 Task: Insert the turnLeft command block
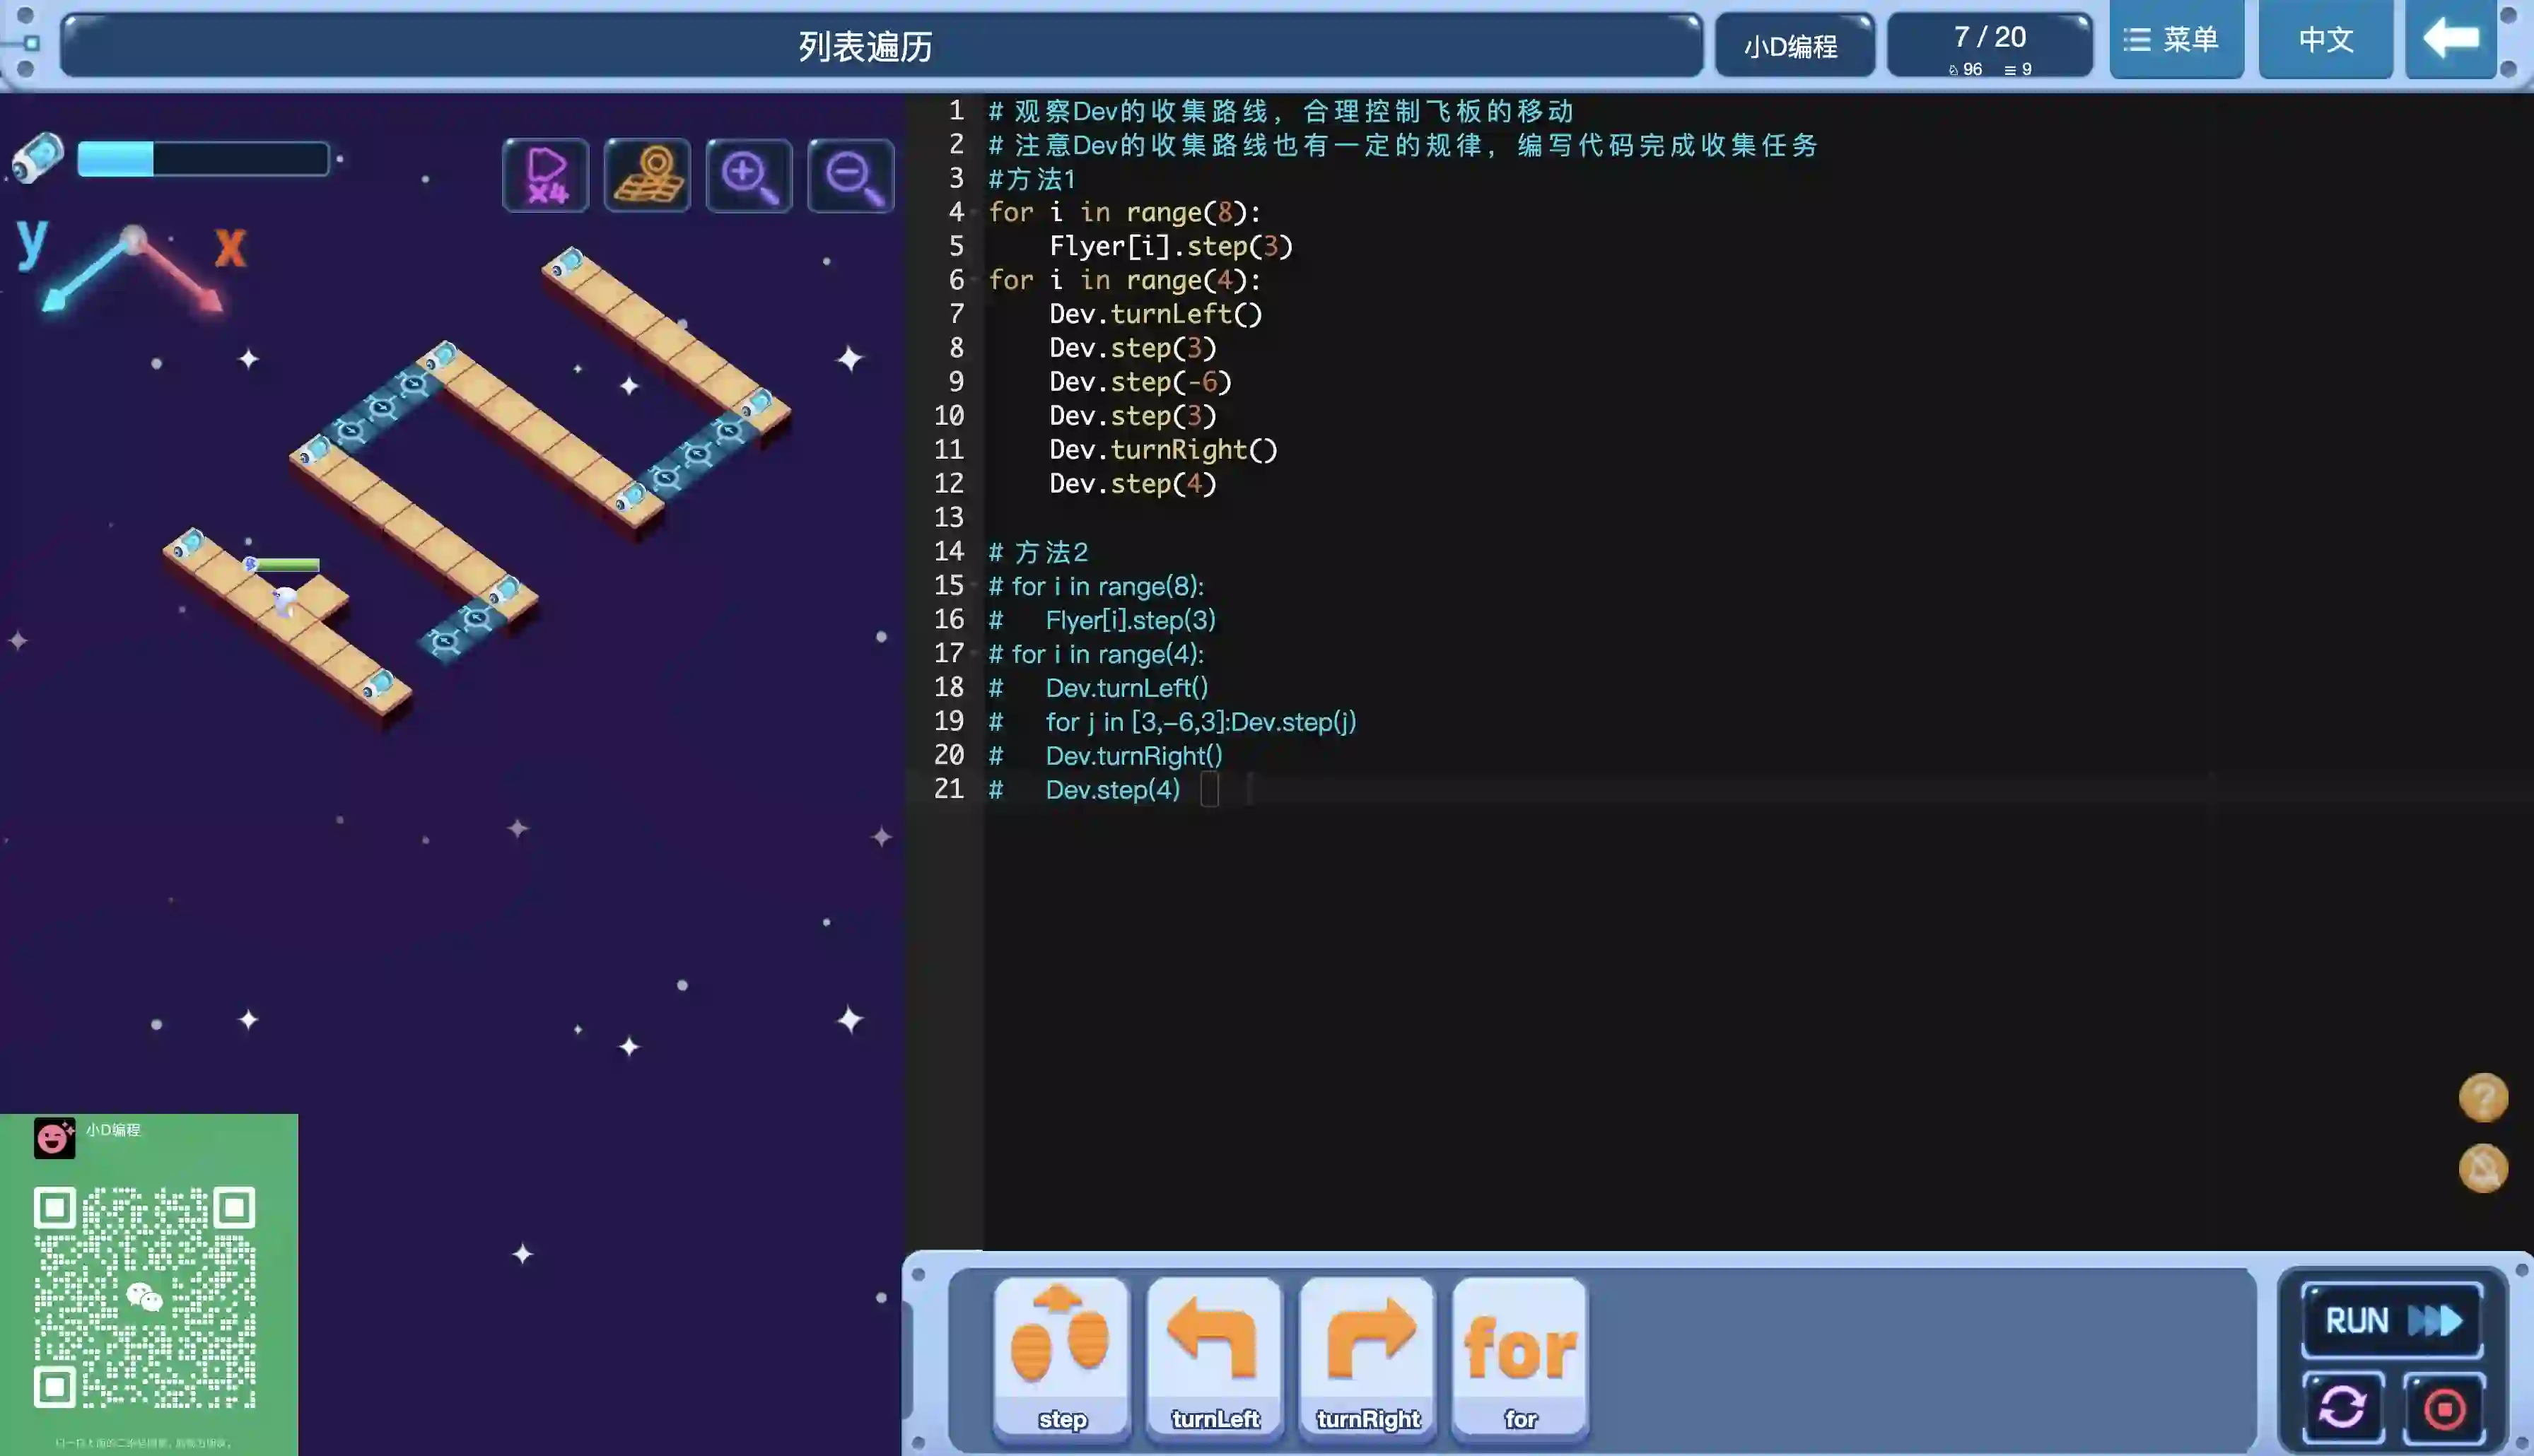[x=1214, y=1357]
